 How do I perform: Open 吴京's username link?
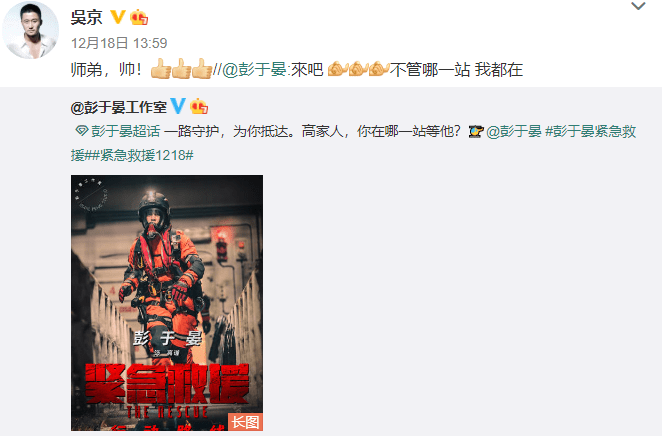coord(87,17)
